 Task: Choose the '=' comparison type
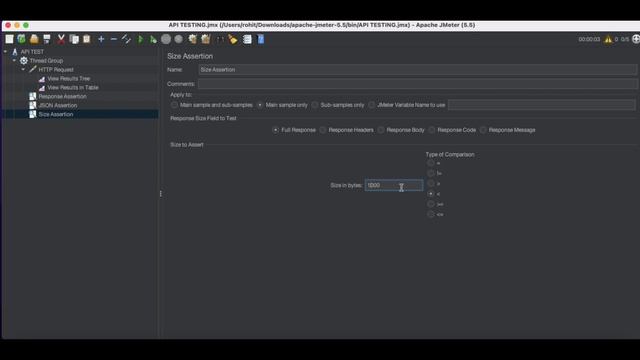pos(431,163)
